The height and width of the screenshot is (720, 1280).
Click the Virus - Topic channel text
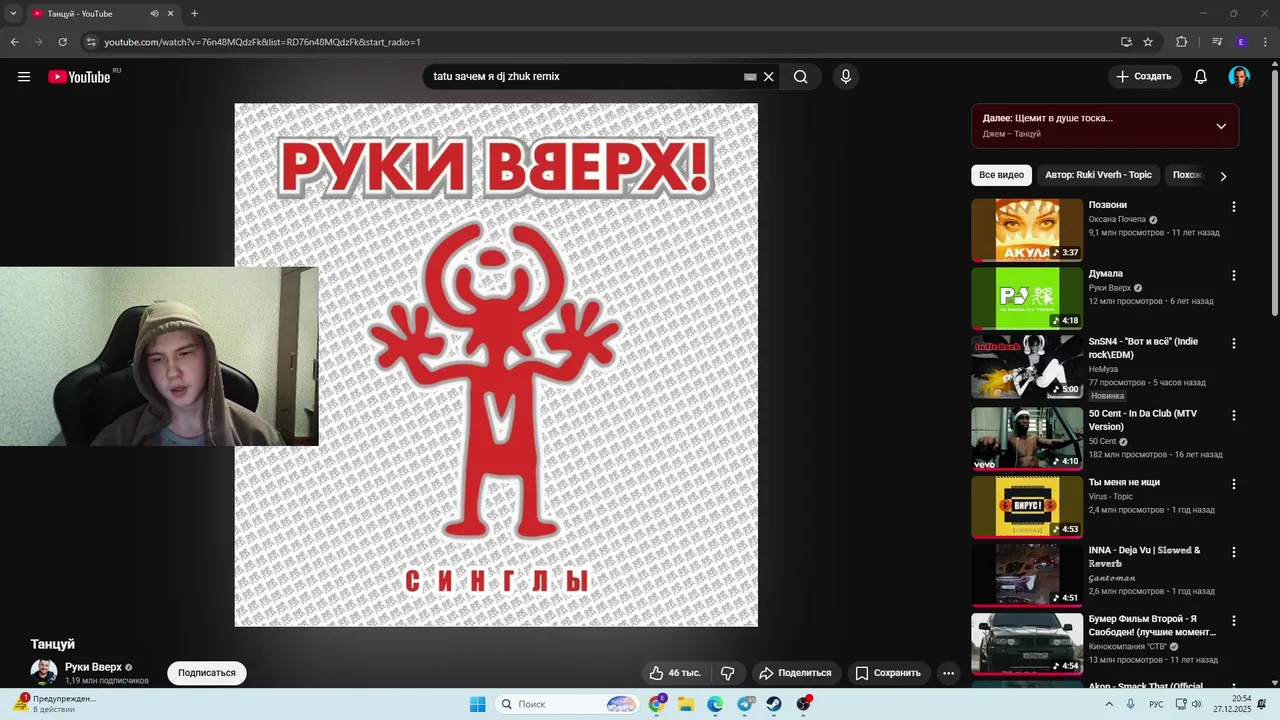[x=1111, y=496]
